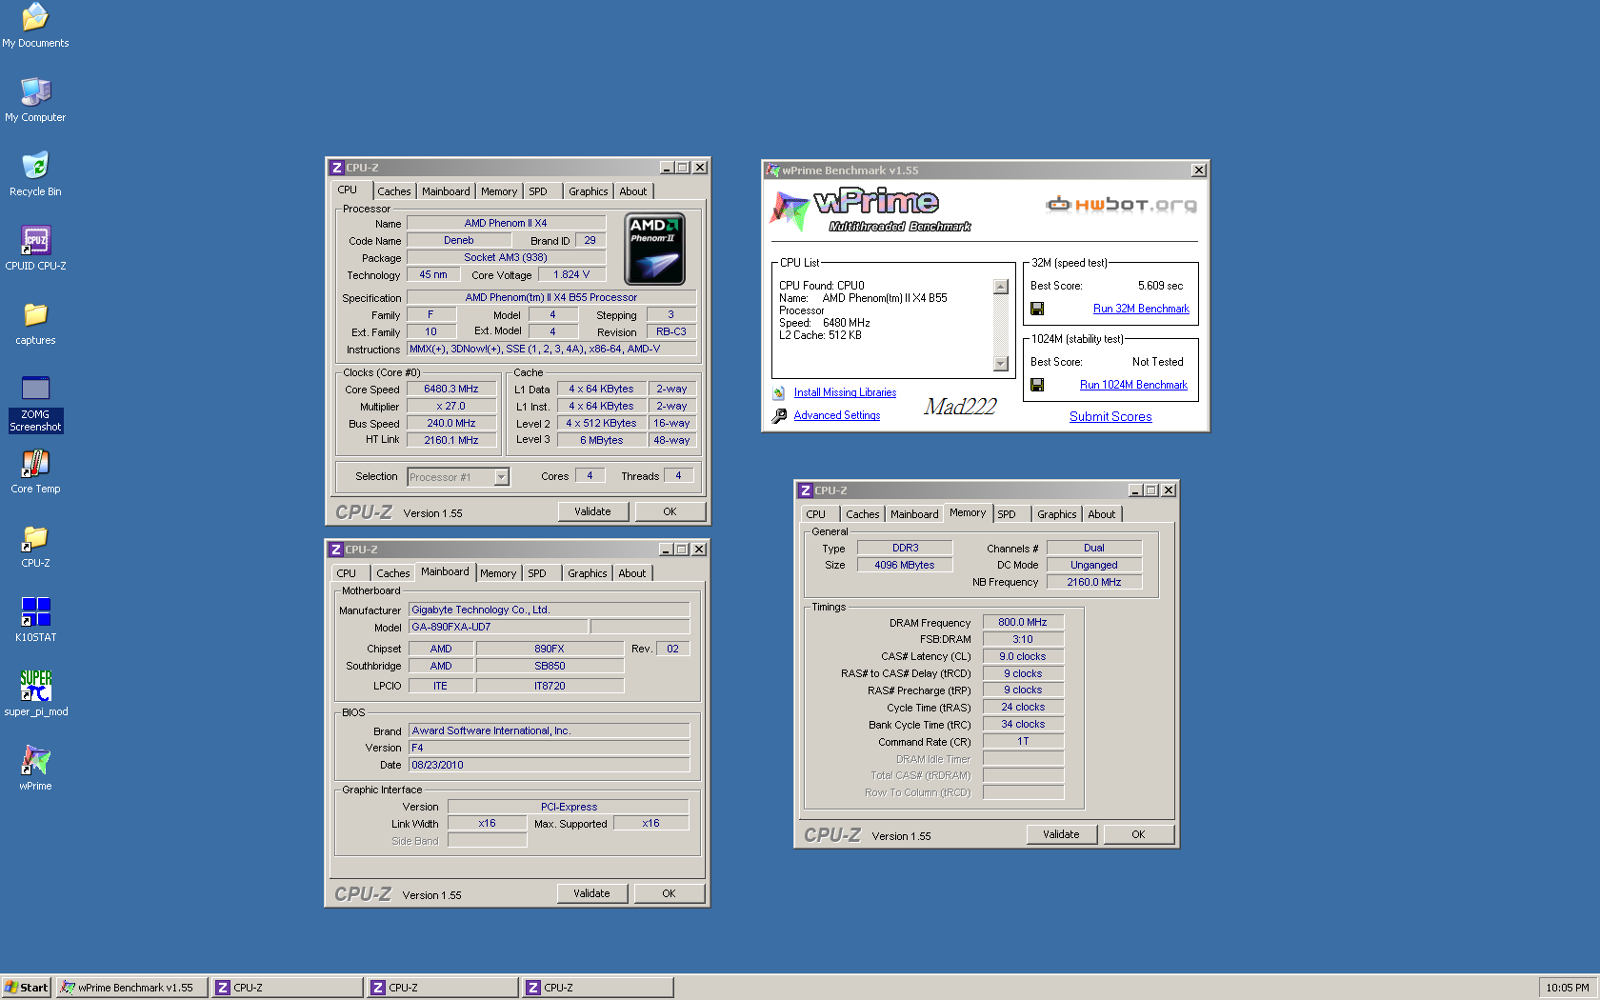This screenshot has width=1600, height=1000.
Task: Click the DRAM Frequency value 800.0 MHz
Action: (1023, 622)
